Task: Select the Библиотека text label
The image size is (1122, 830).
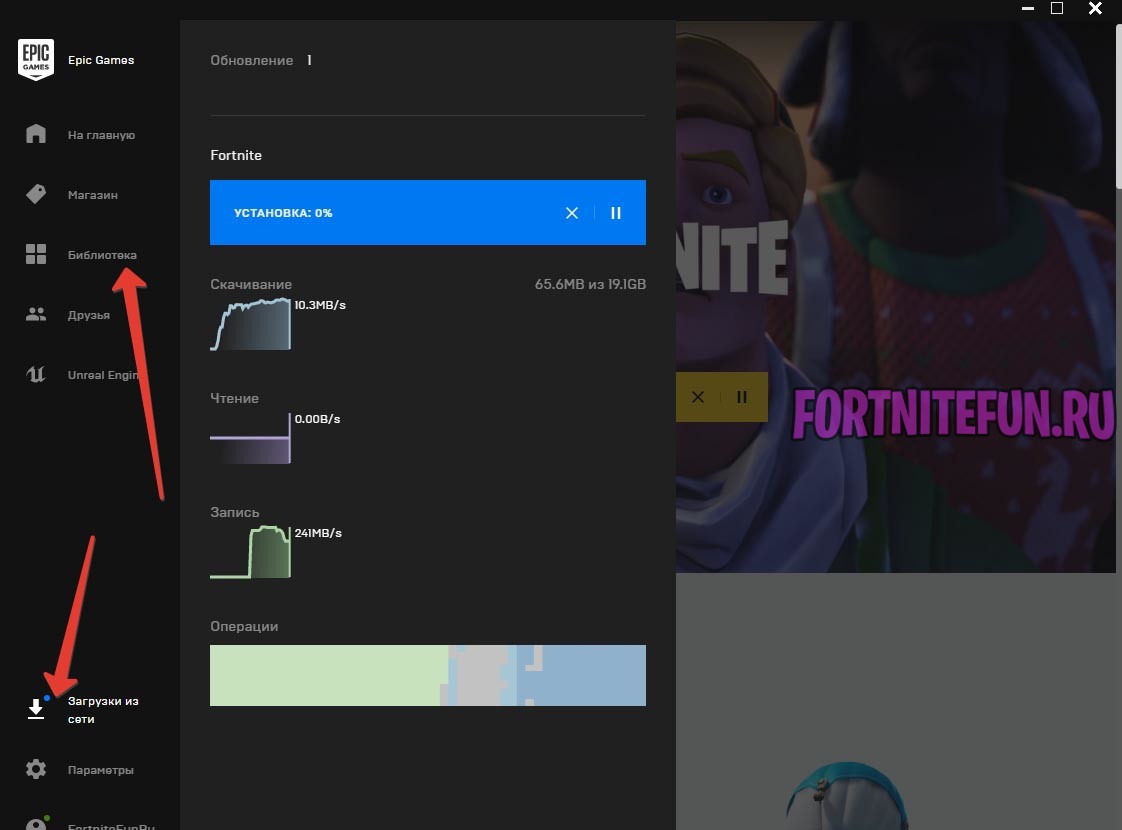Action: tap(102, 255)
